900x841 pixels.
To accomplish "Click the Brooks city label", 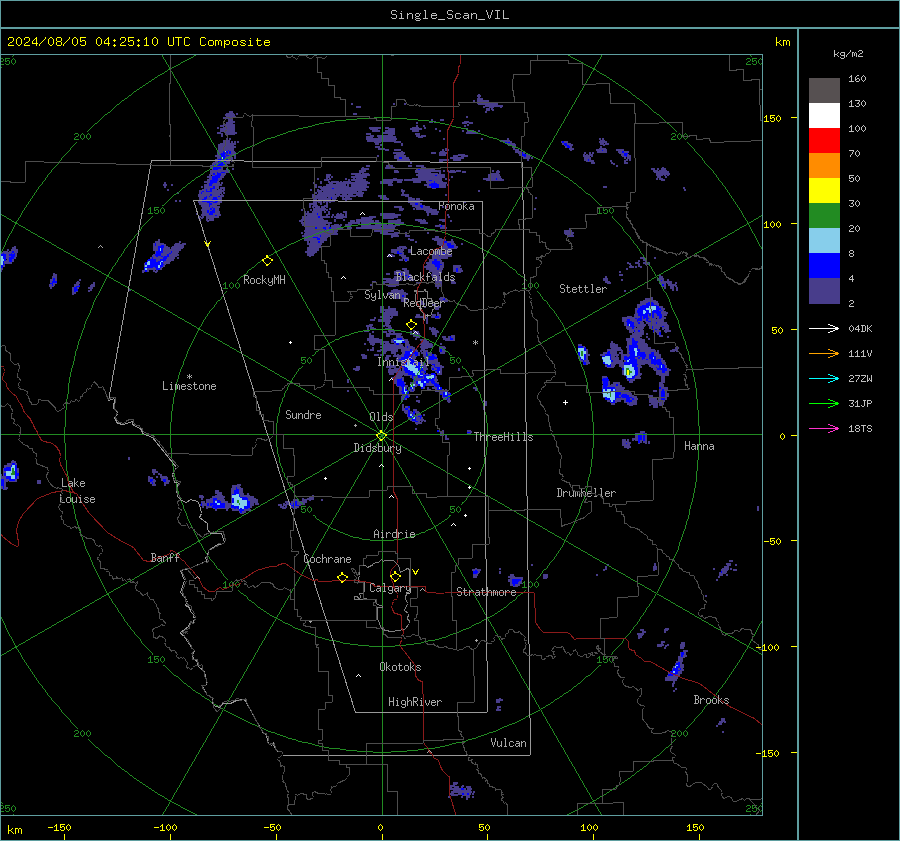I will [711, 700].
